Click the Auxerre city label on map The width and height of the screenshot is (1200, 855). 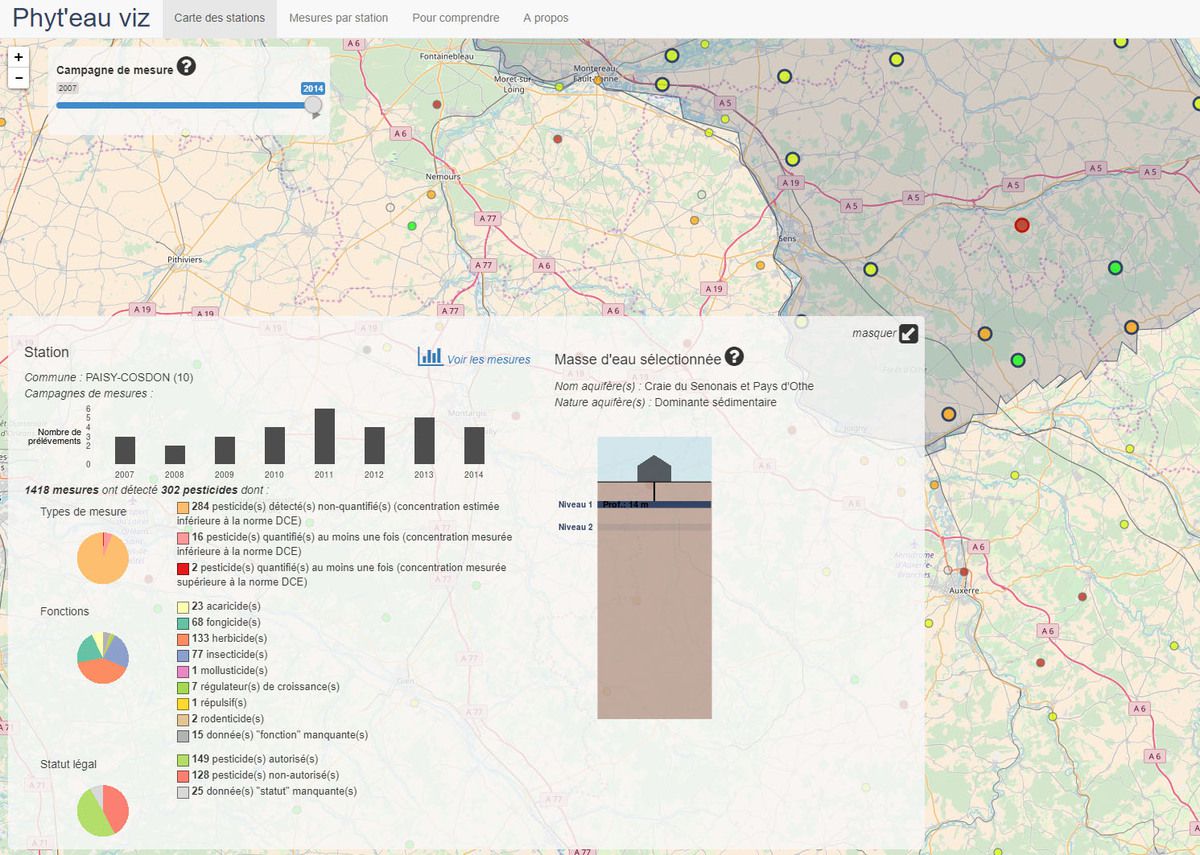963,590
